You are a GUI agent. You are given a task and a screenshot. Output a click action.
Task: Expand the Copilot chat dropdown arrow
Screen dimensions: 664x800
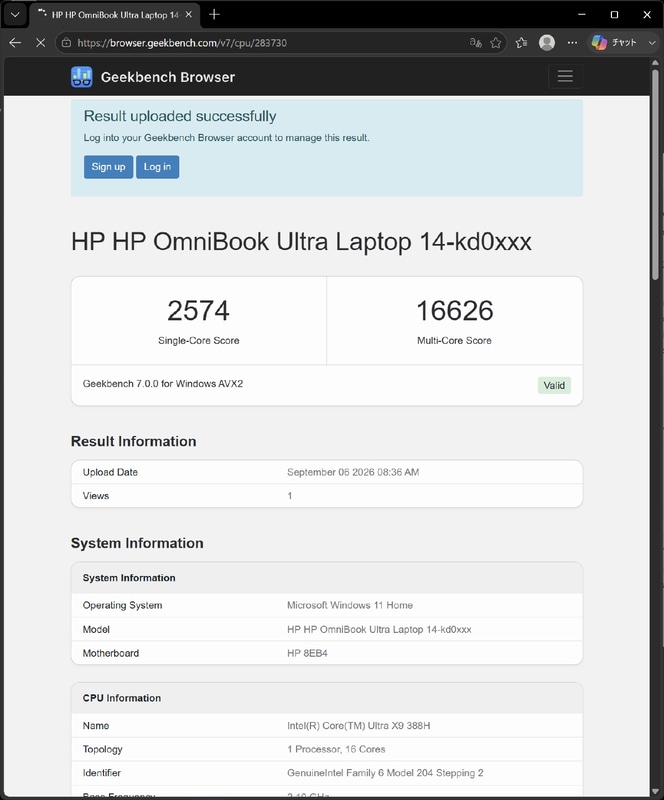pyautogui.click(x=652, y=43)
